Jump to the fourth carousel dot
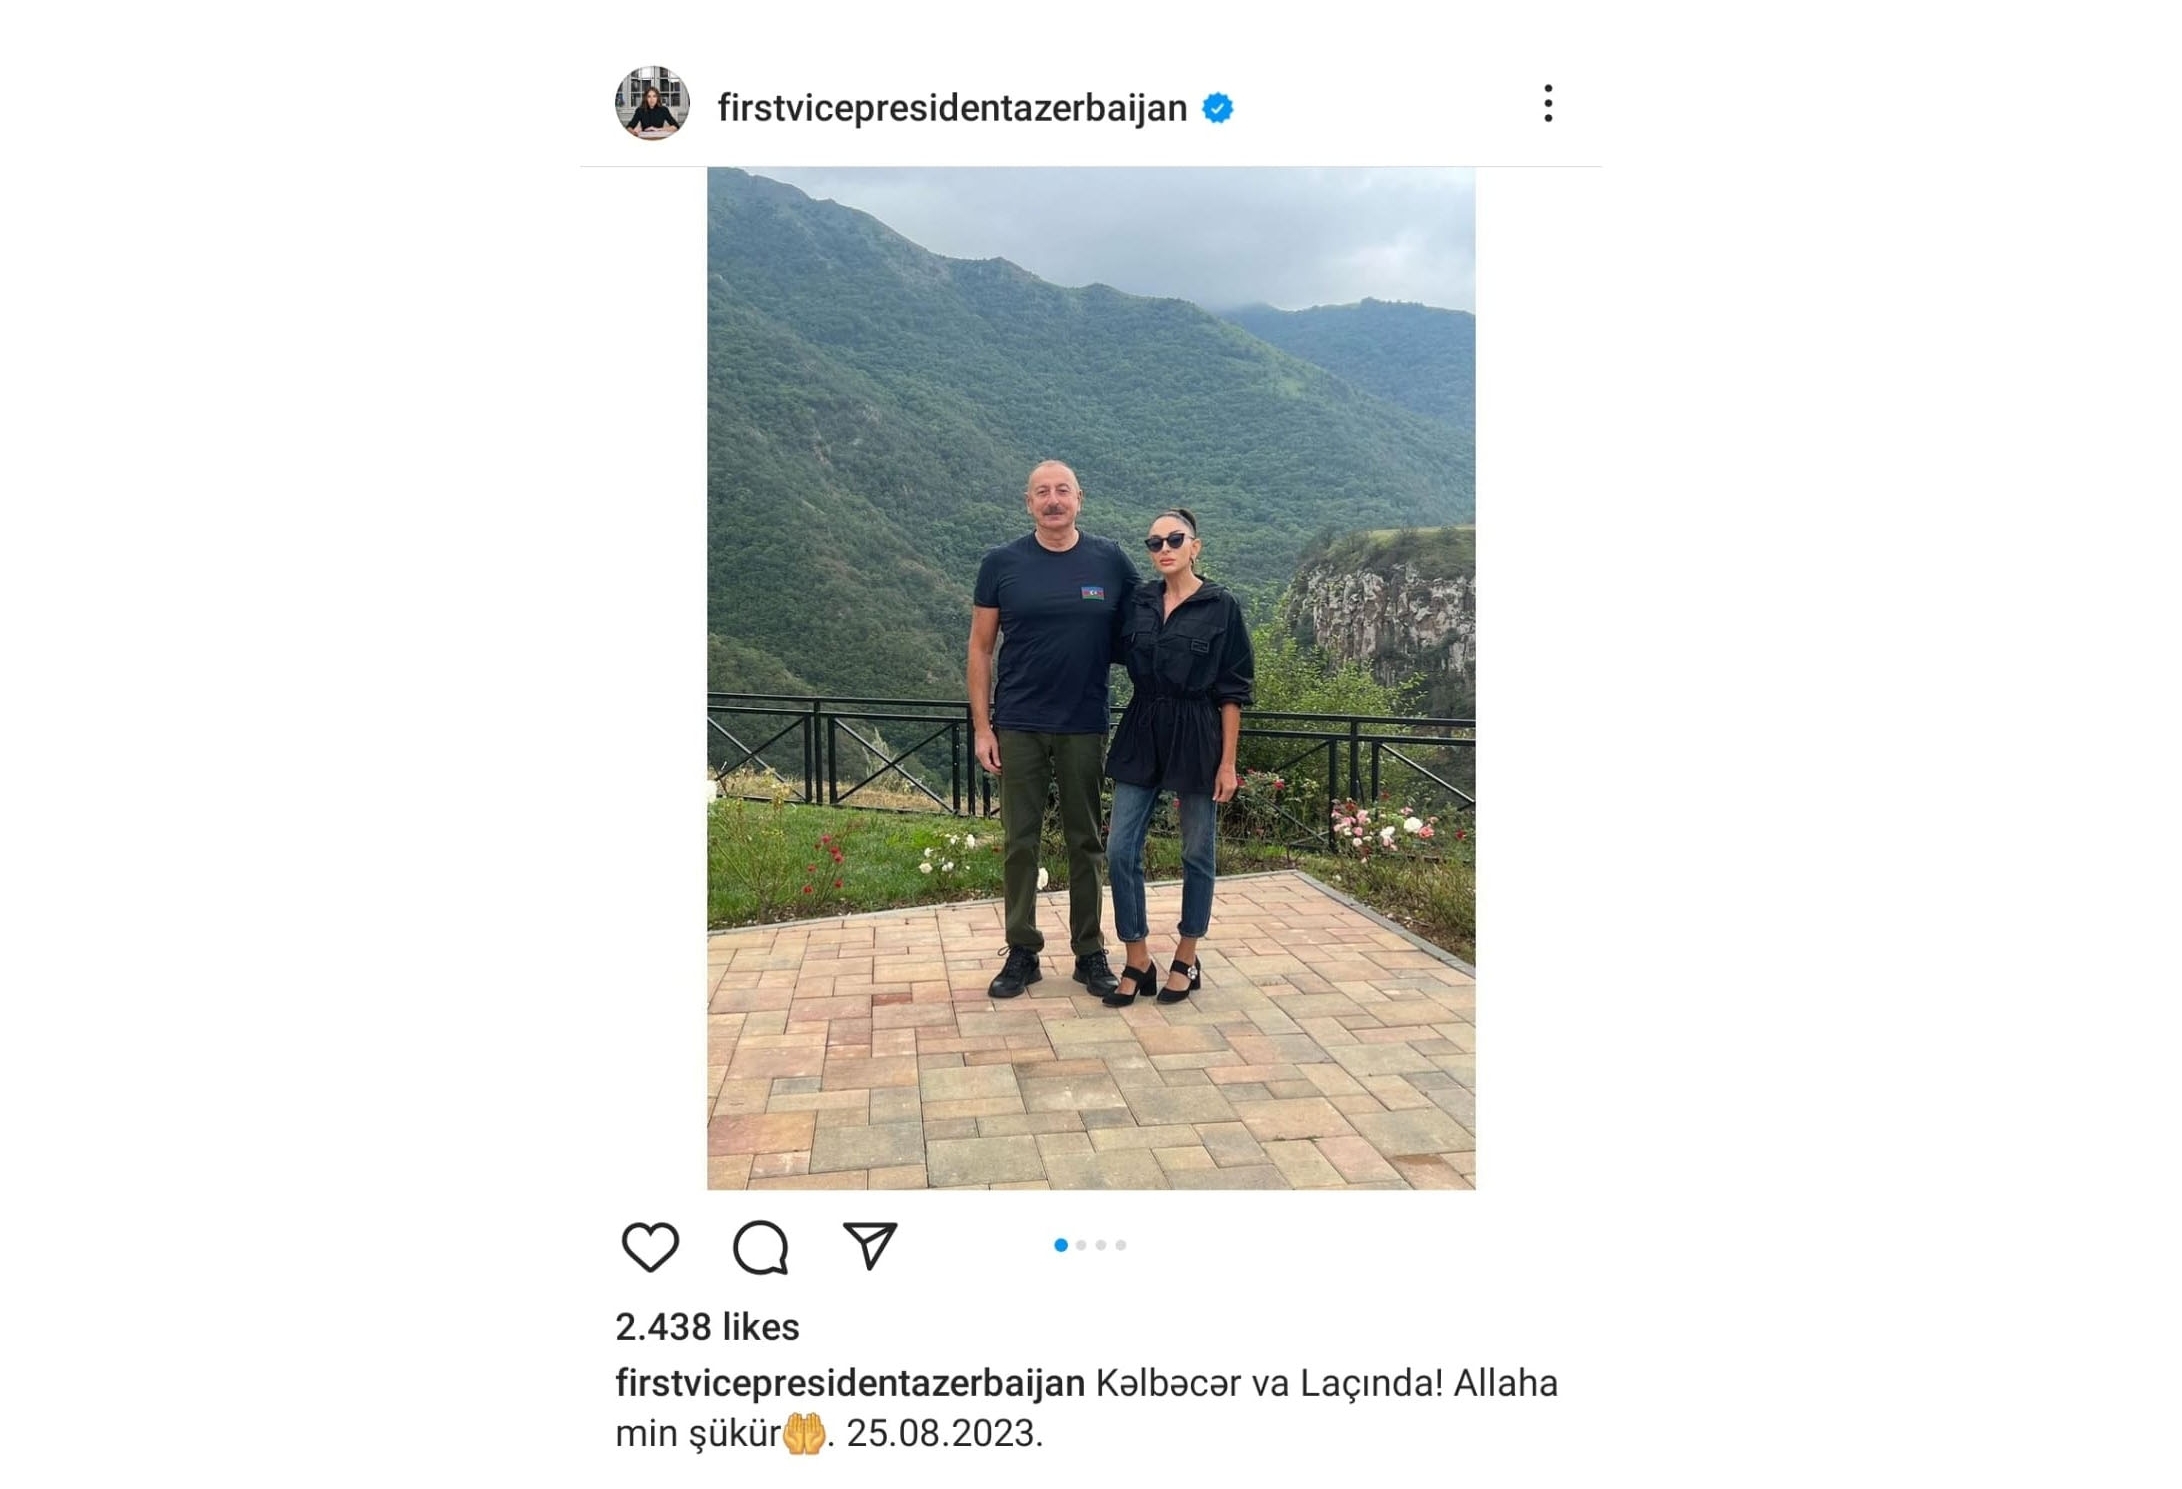Screen dimensions: 2182x1489 point(1121,1245)
